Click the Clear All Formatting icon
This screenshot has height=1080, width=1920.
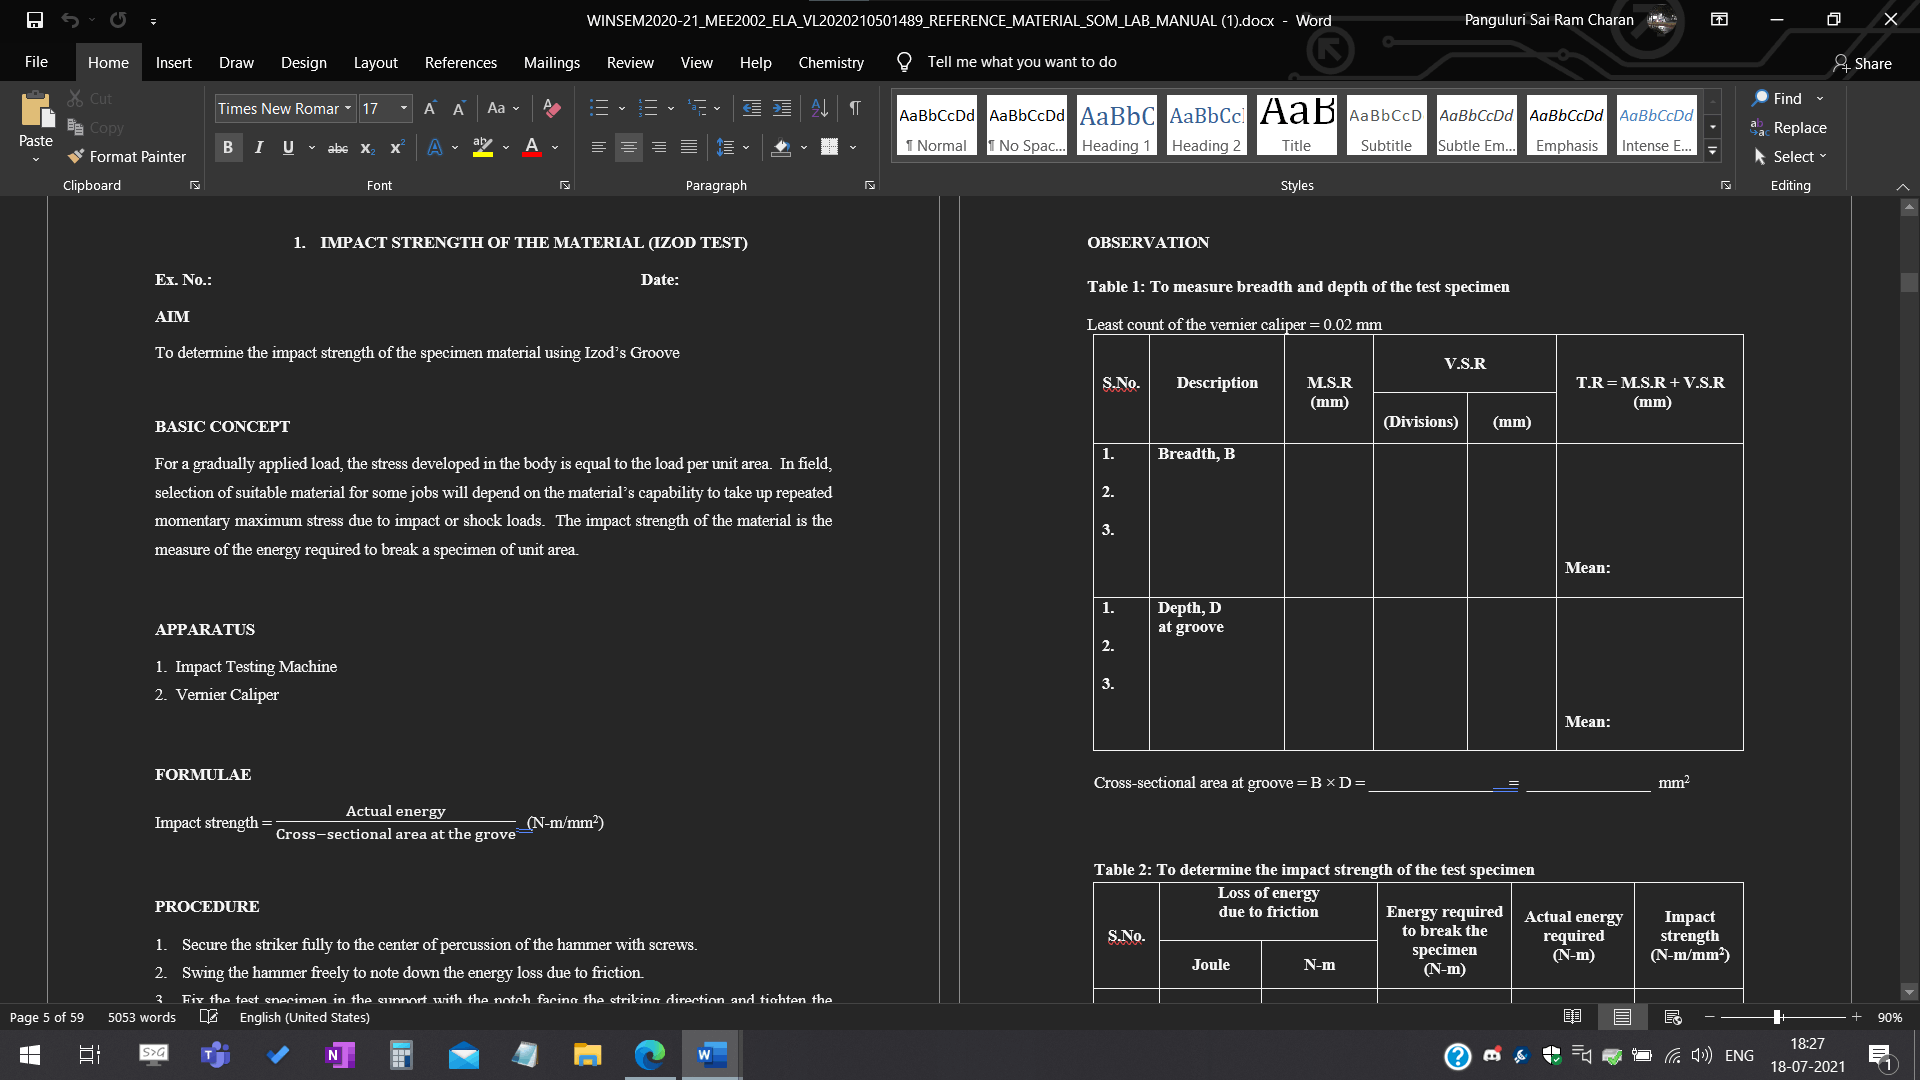coord(551,108)
